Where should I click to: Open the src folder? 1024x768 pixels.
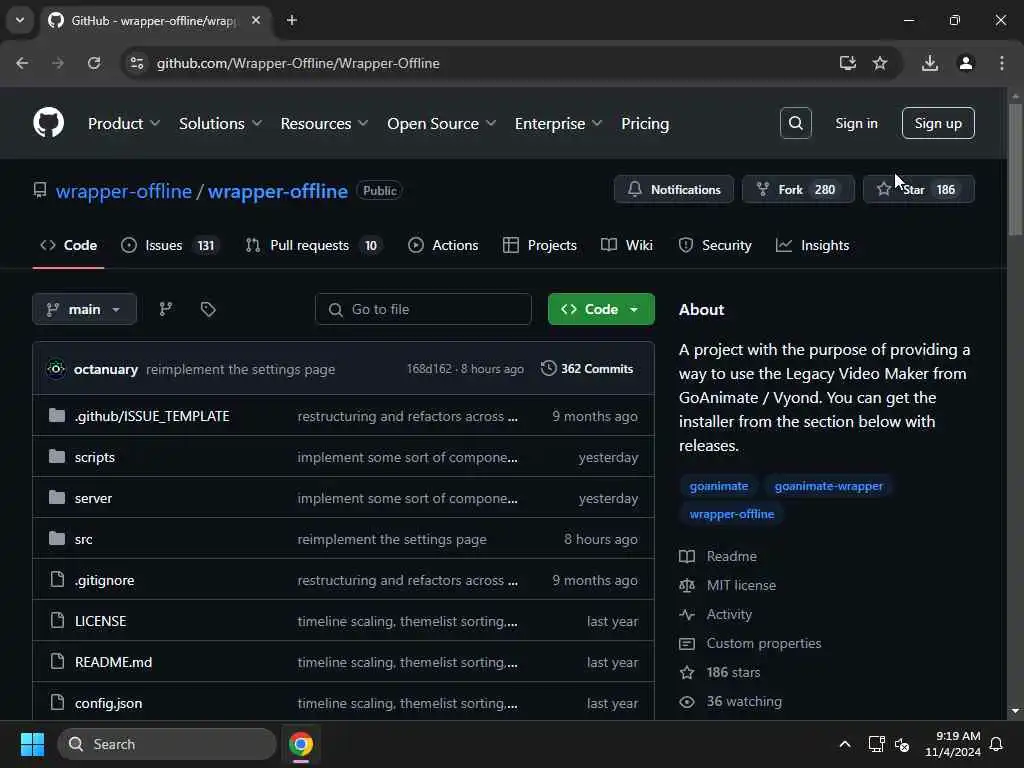(x=84, y=539)
